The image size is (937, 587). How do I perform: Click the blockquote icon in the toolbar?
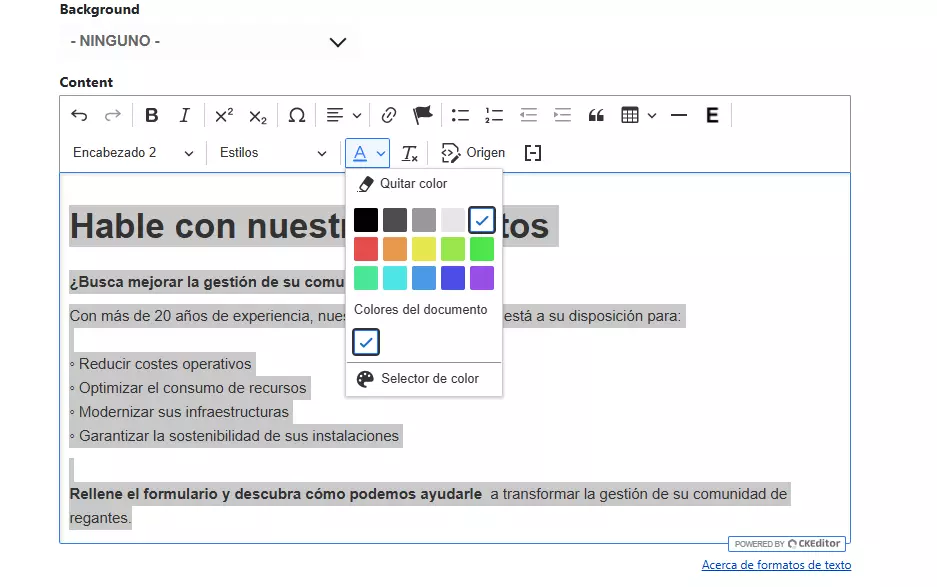595,115
